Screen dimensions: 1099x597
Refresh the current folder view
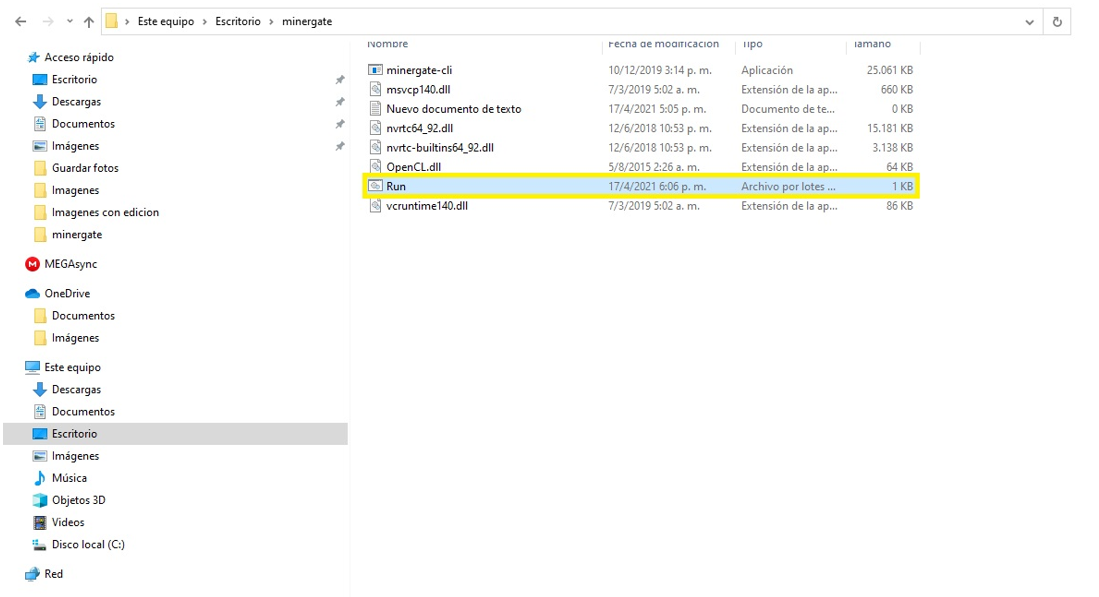pos(1057,21)
